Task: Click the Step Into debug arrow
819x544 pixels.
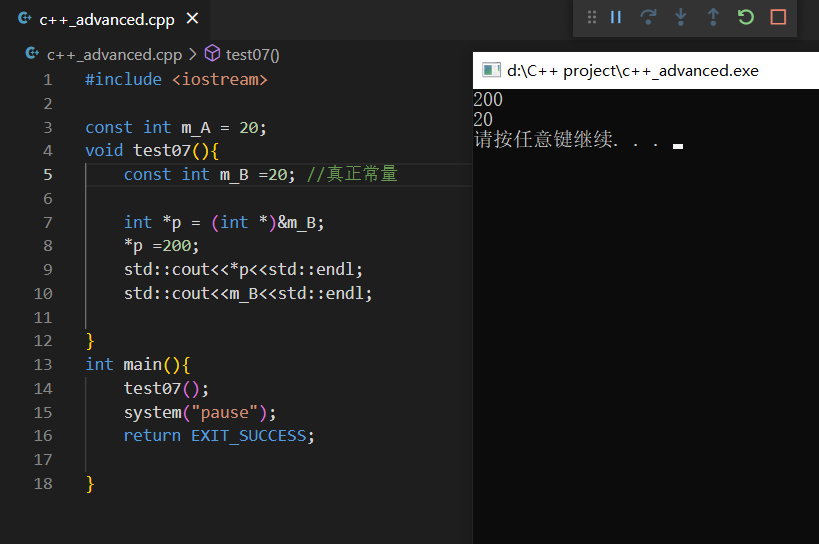Action: 681,17
